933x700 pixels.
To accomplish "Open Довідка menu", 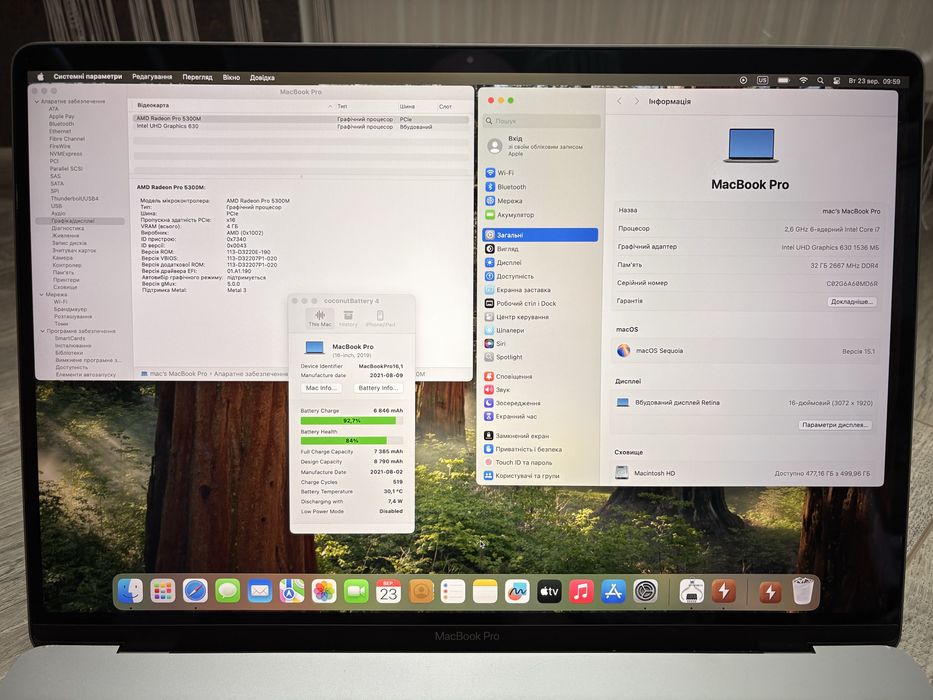I will coord(262,78).
